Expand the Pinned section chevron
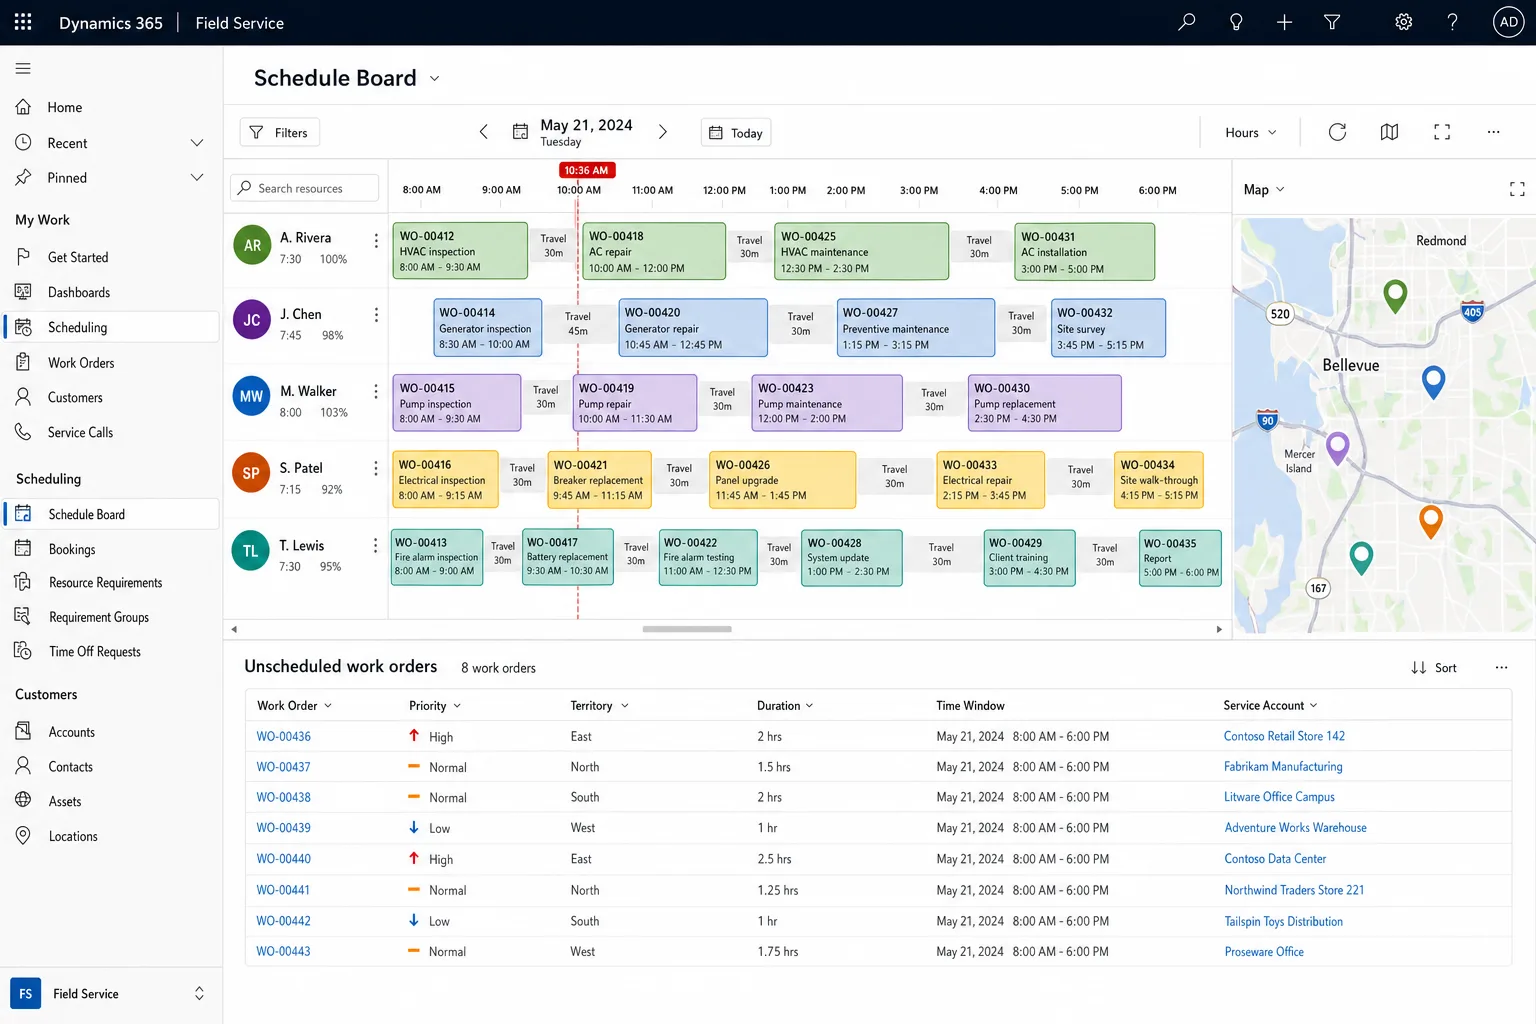Viewport: 1536px width, 1024px height. coord(197,178)
